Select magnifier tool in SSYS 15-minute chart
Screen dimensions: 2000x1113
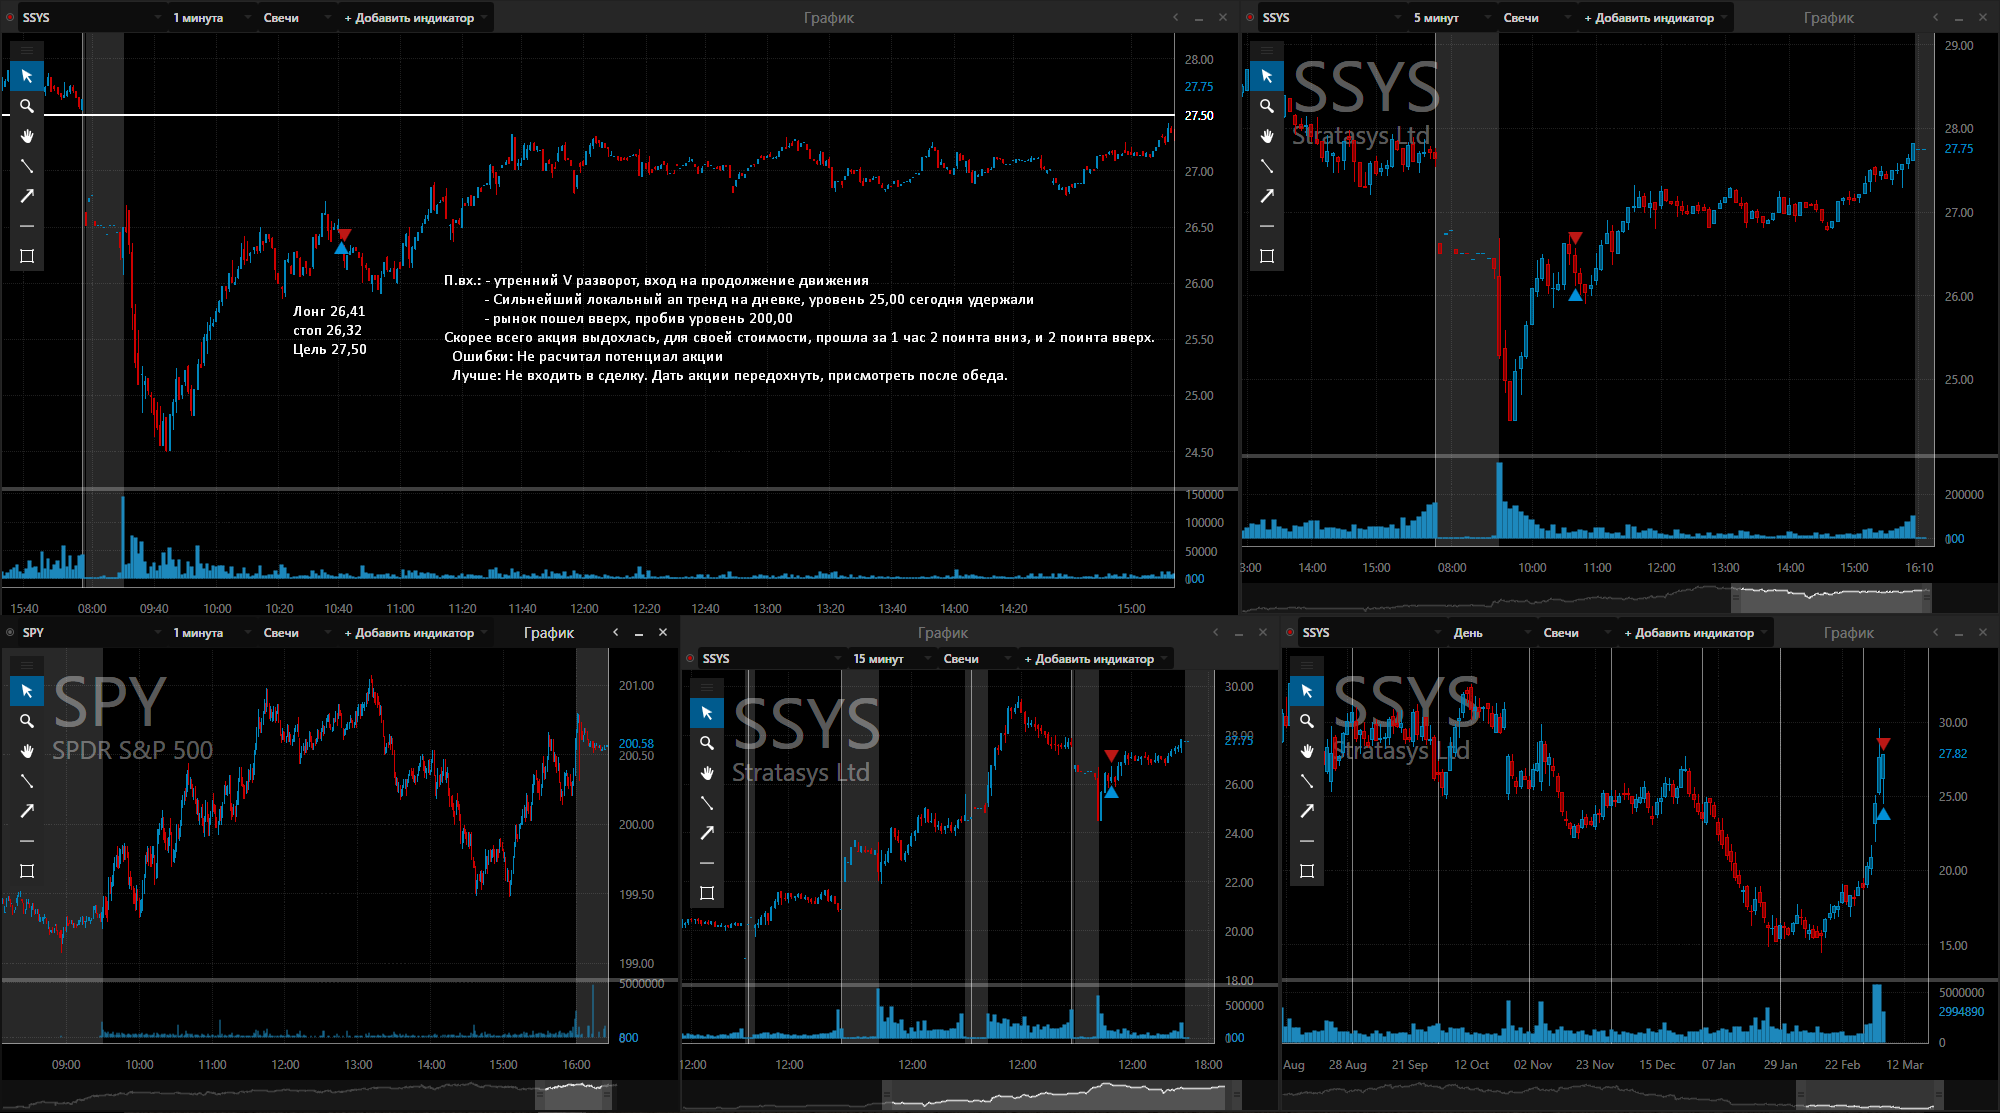pyautogui.click(x=707, y=743)
